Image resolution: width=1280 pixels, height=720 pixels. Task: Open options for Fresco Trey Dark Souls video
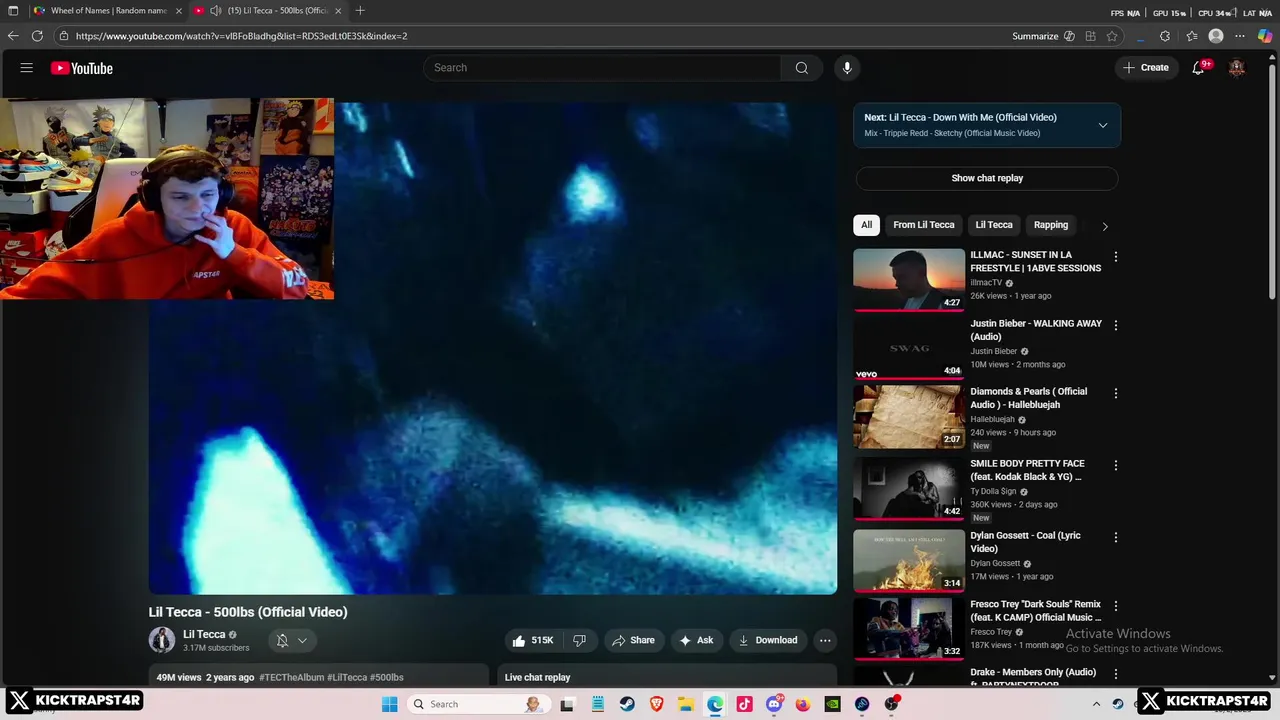point(1116,606)
